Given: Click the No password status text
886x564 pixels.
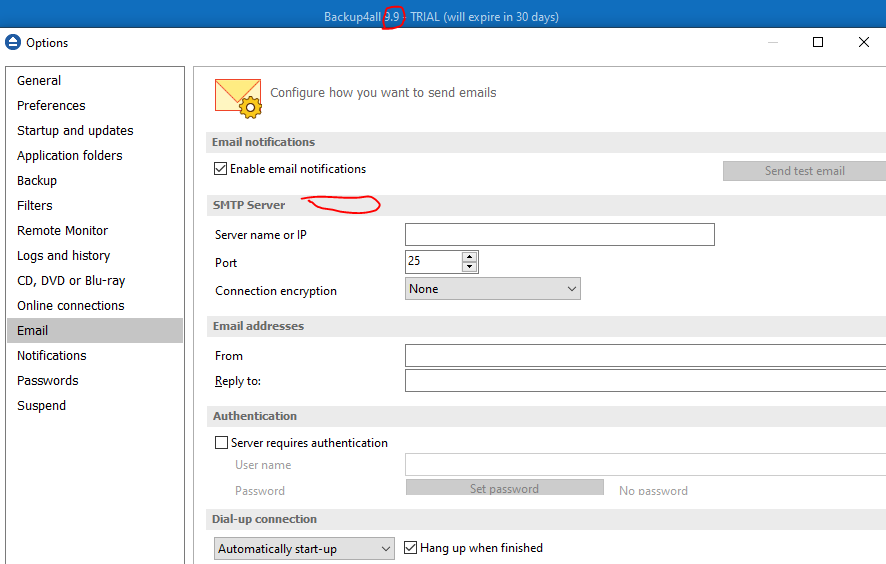Looking at the screenshot, I should pos(653,491).
